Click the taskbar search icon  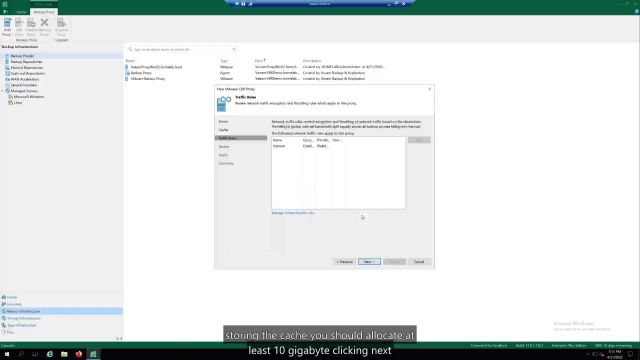click(21, 354)
